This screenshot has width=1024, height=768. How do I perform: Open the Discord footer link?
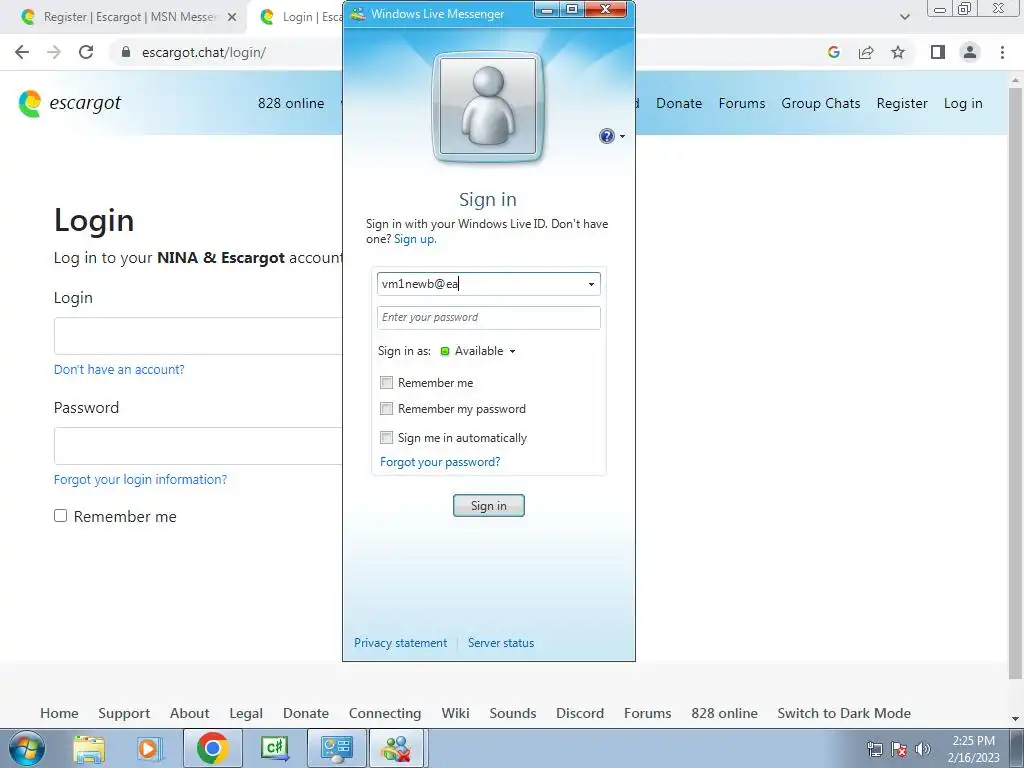click(x=580, y=713)
